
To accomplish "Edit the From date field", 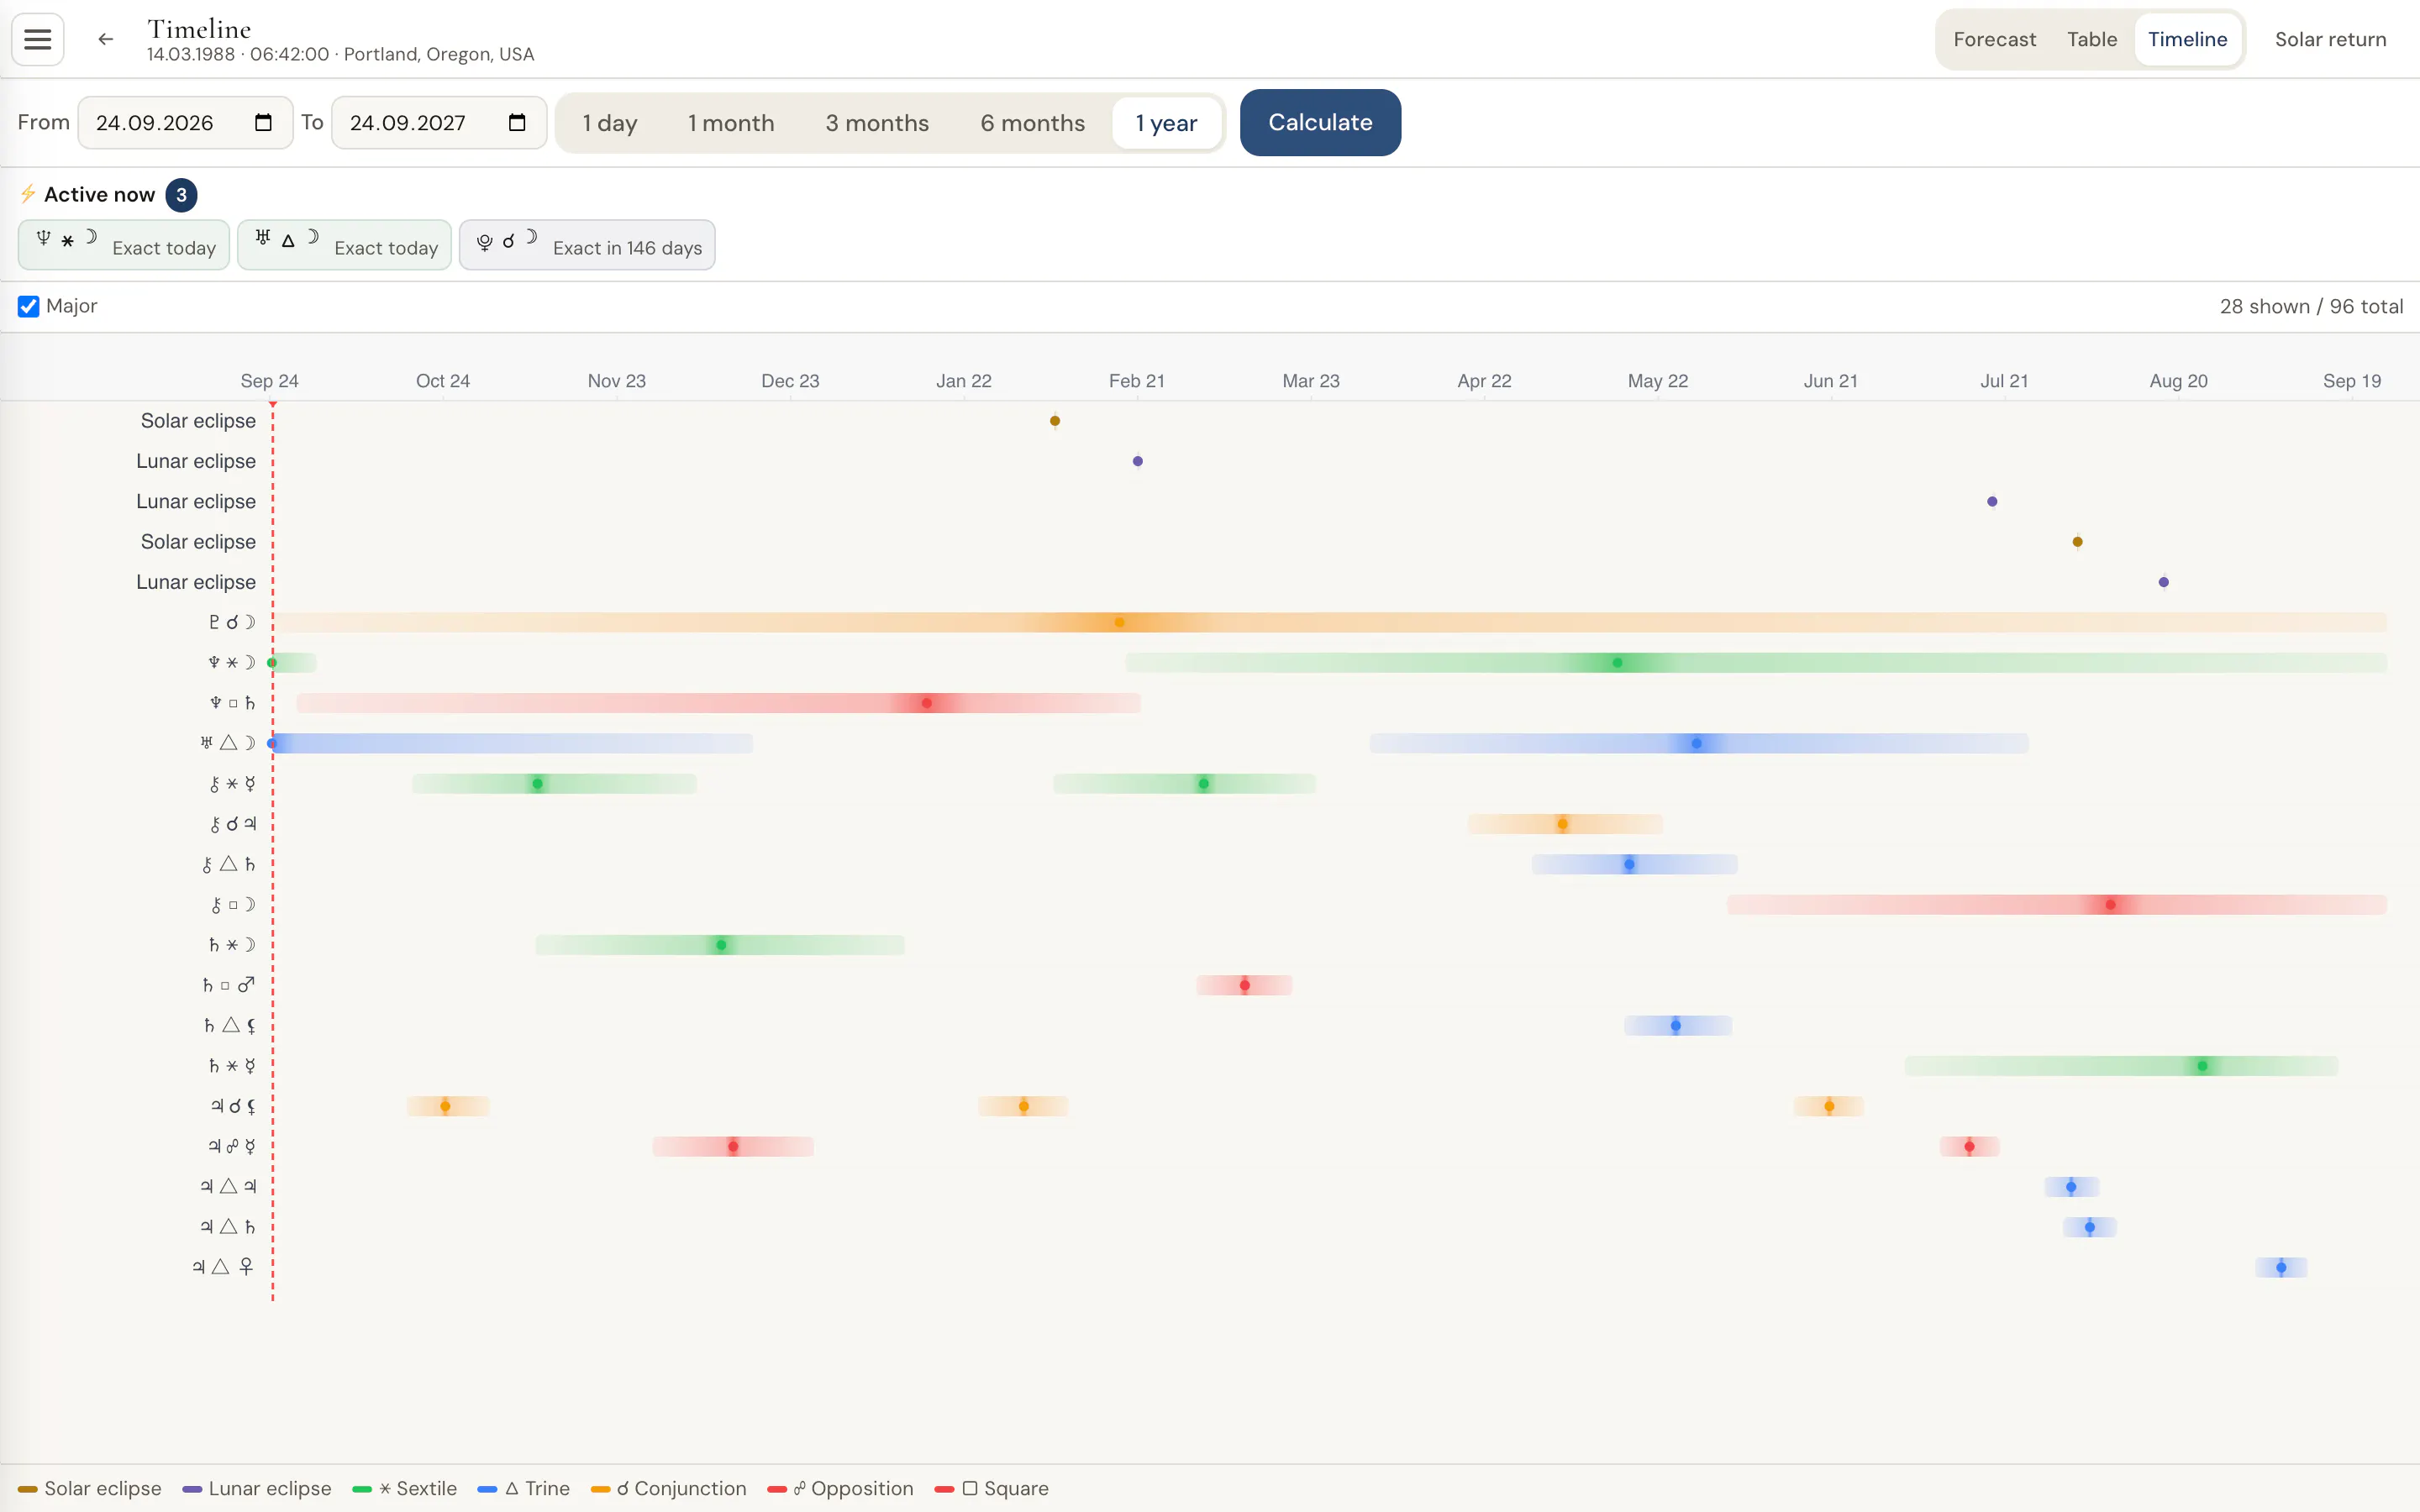I will pyautogui.click(x=185, y=122).
